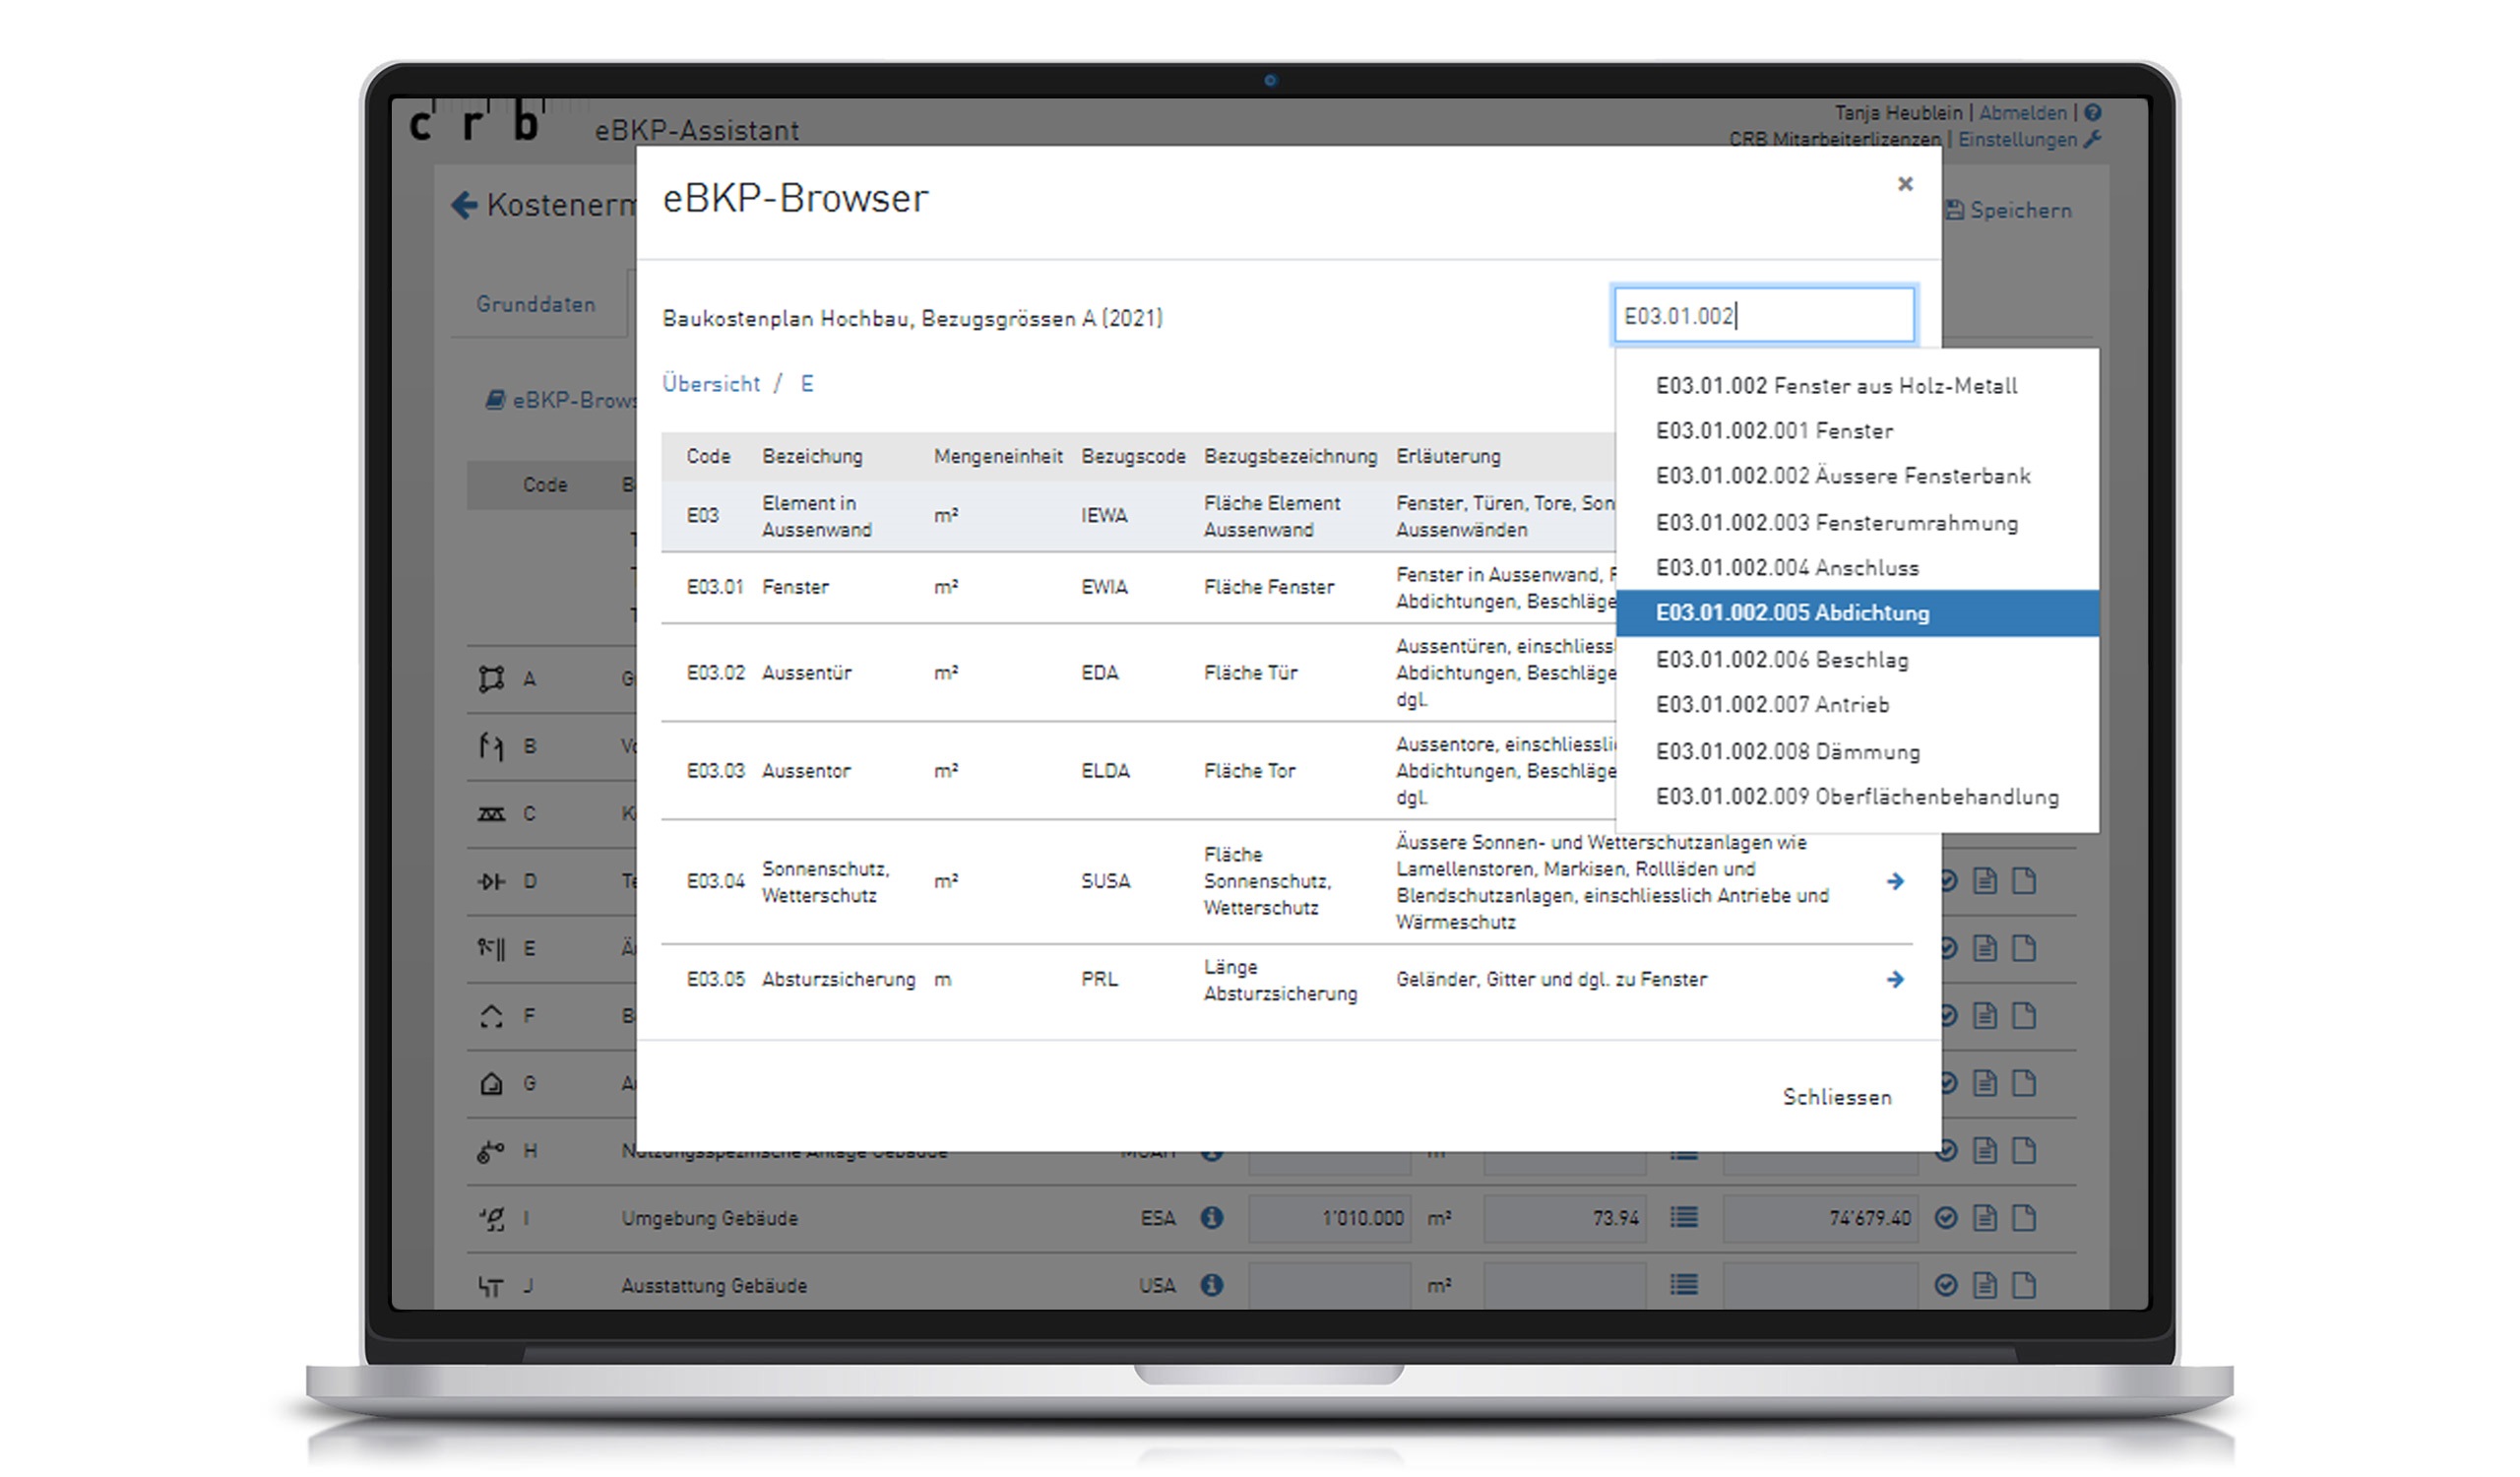Viewport: 2520px width, 1477px height.
Task: Click unit price field 73.94
Action: point(1565,1218)
